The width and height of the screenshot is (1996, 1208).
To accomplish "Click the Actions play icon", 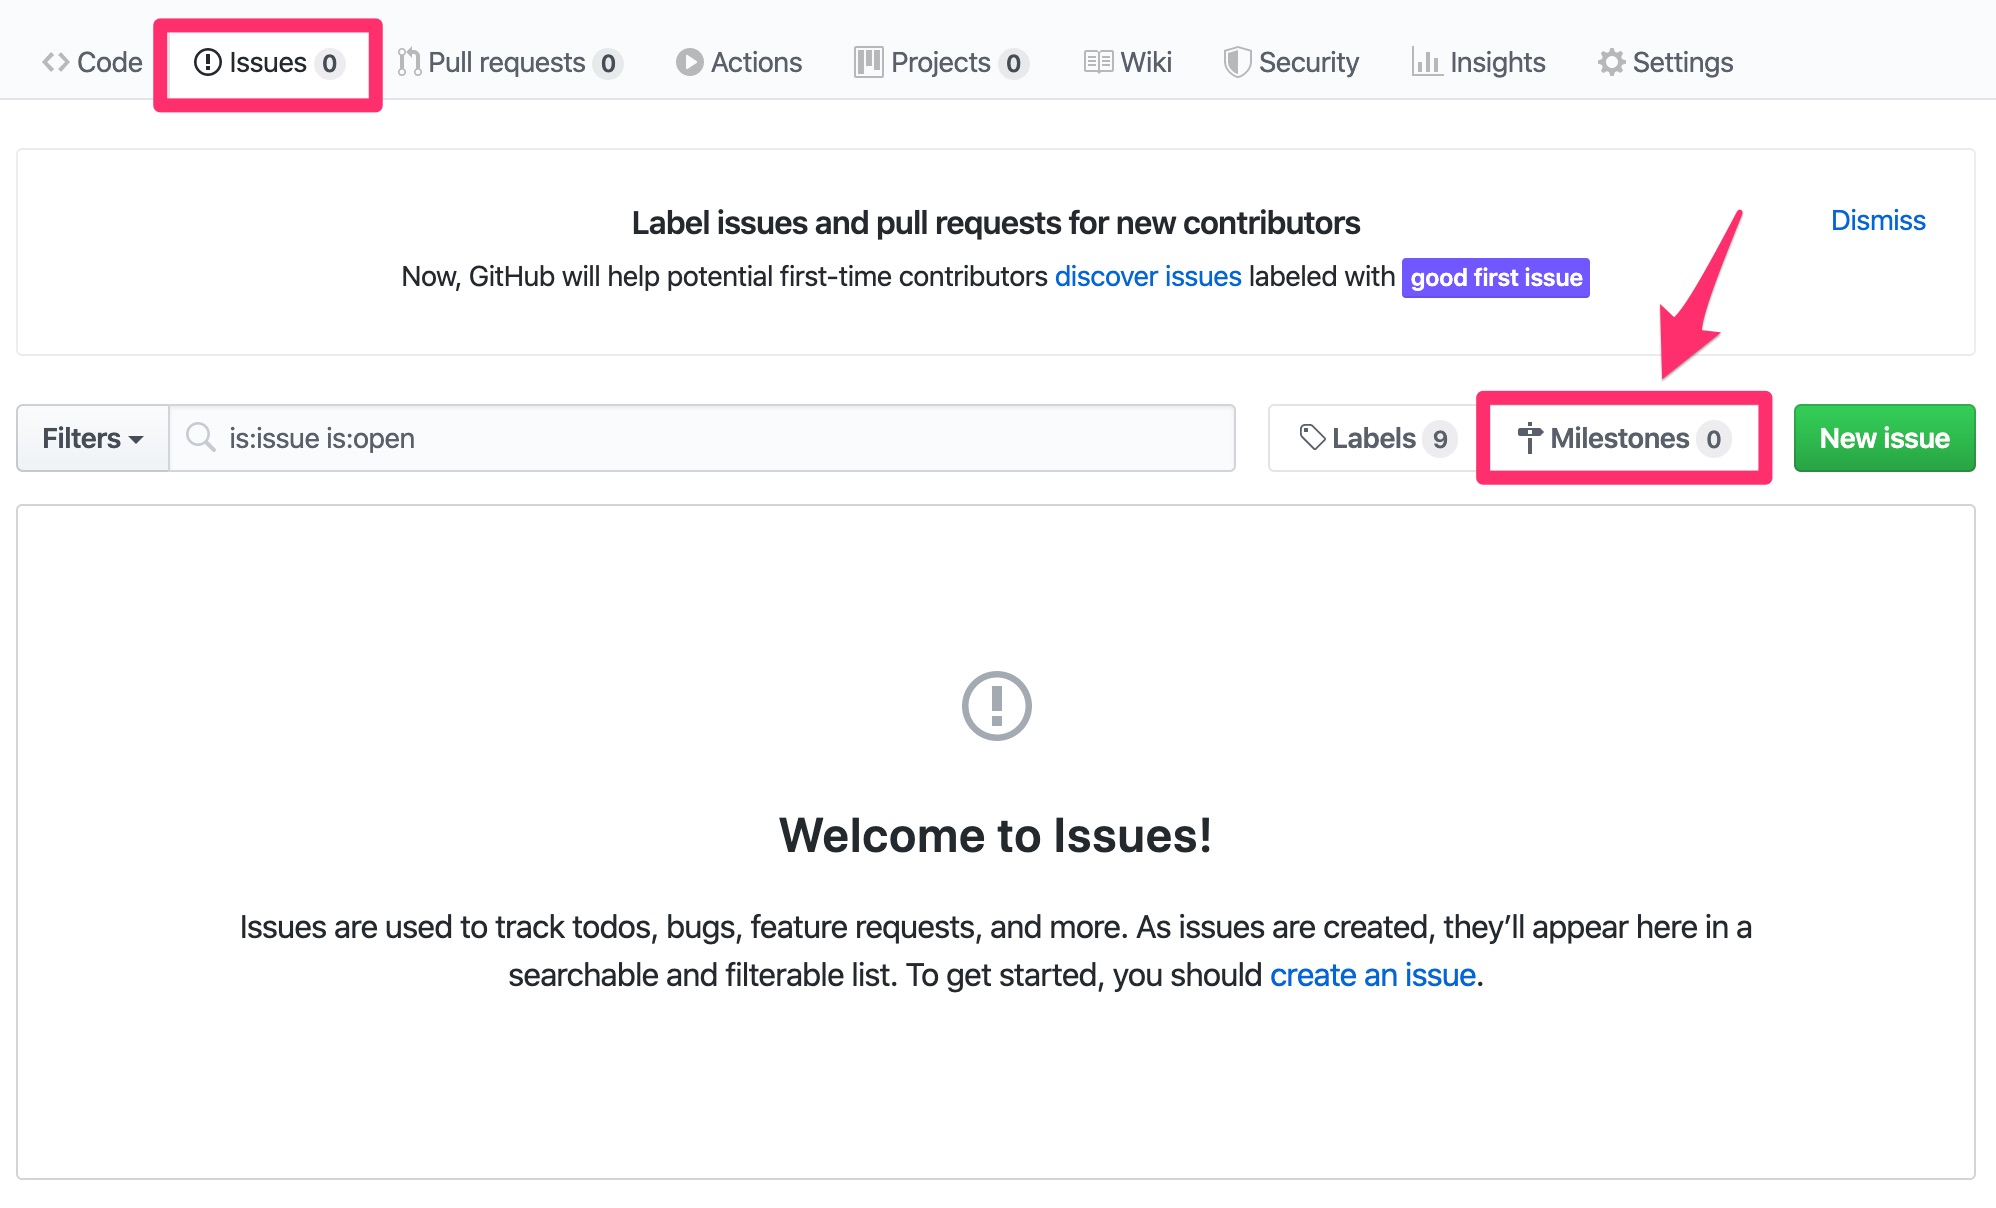I will (688, 62).
